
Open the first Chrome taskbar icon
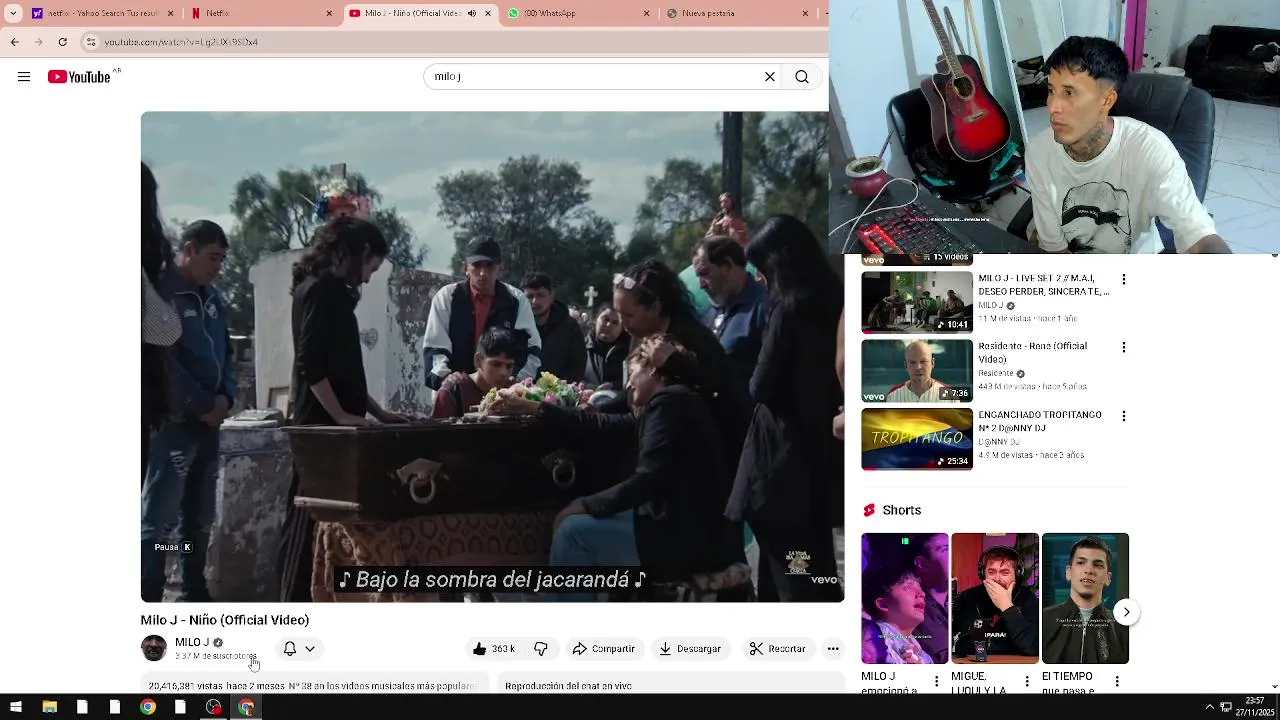point(147,707)
